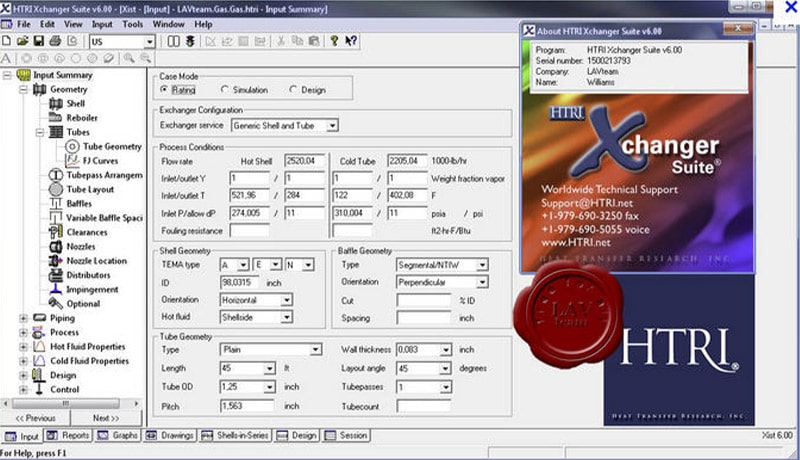The height and width of the screenshot is (460, 800).
Task: Click the << Previous button
Action: [34, 418]
